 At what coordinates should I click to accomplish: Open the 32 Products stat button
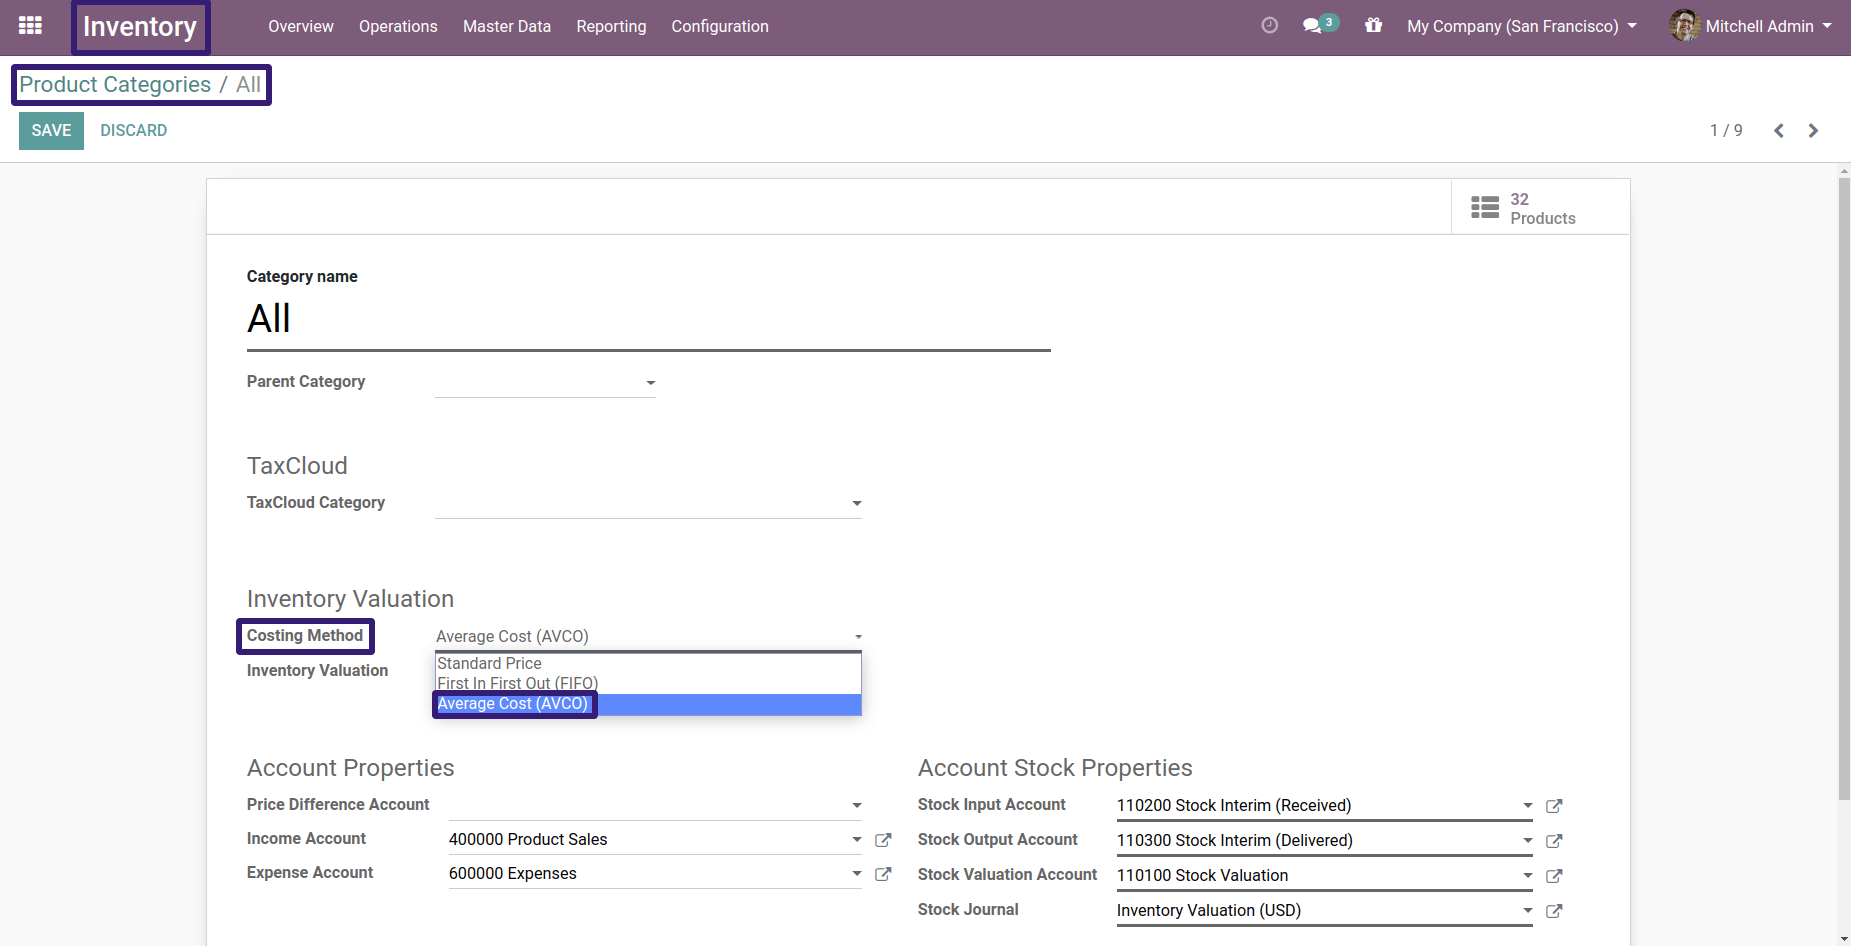tap(1540, 208)
